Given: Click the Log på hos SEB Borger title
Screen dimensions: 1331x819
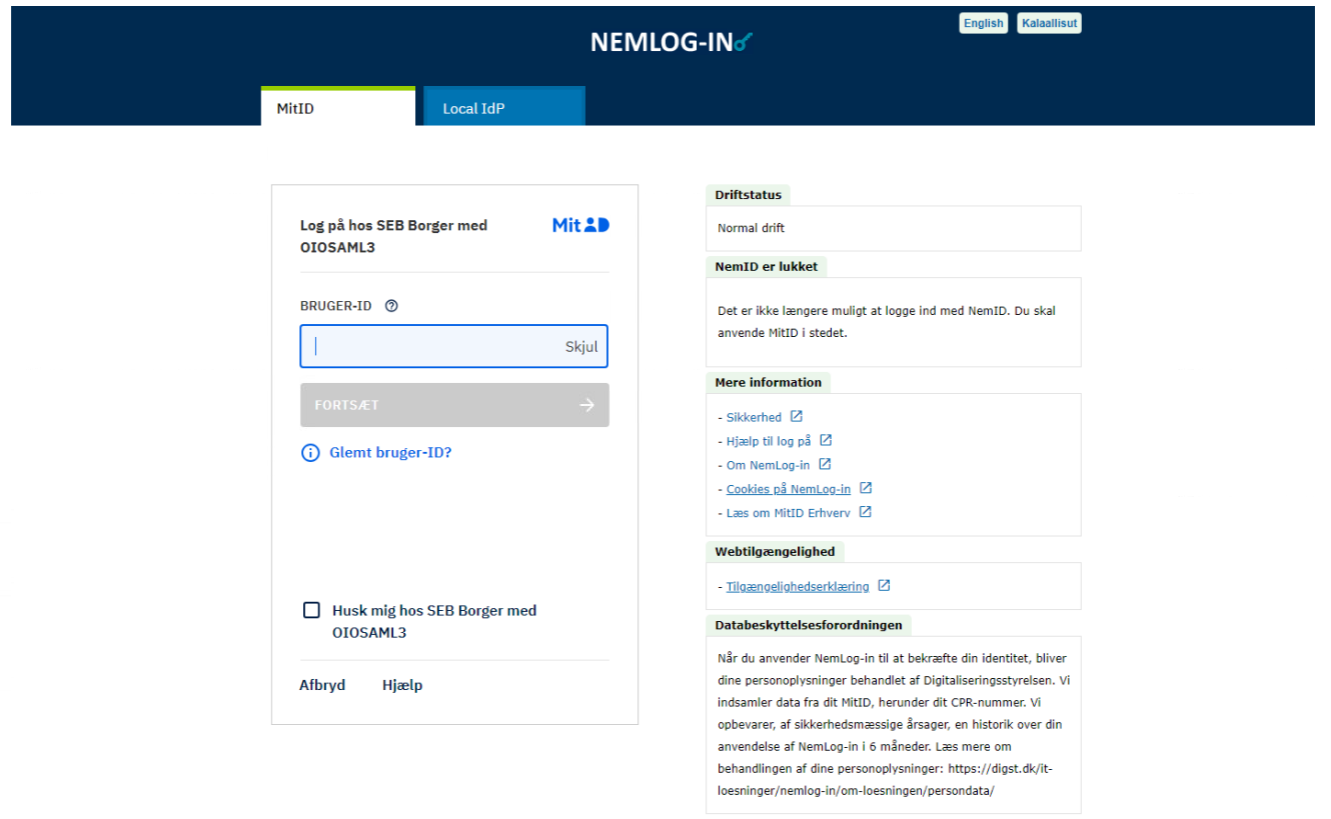Looking at the screenshot, I should pos(394,236).
